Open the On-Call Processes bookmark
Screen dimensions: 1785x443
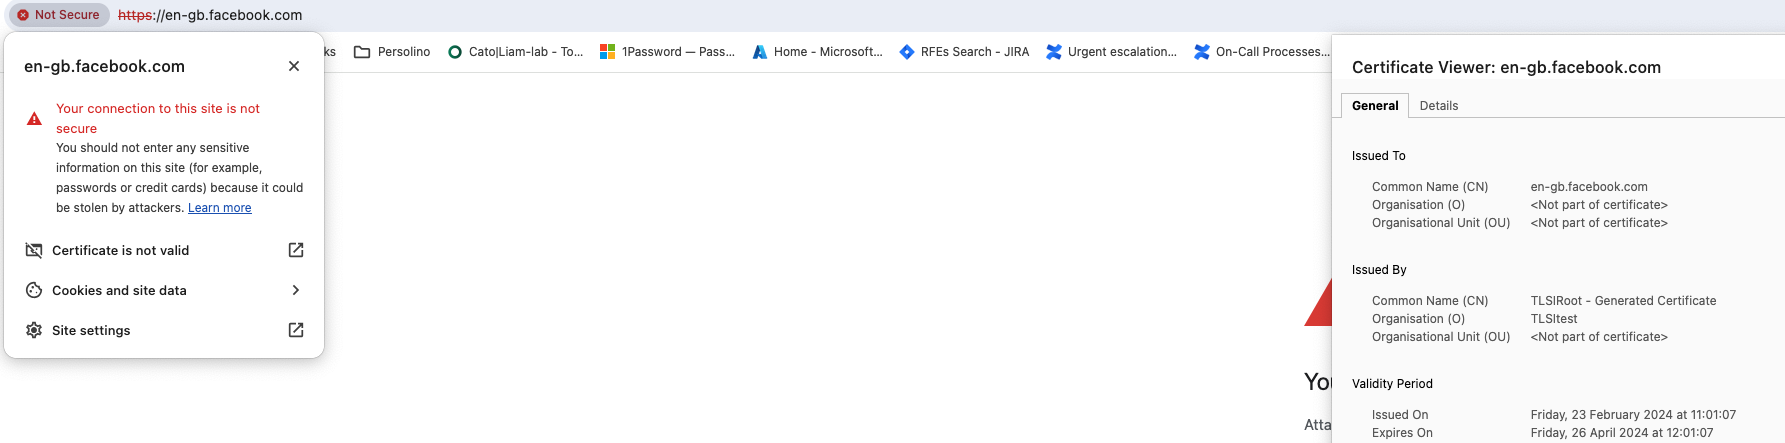pos(1261,52)
